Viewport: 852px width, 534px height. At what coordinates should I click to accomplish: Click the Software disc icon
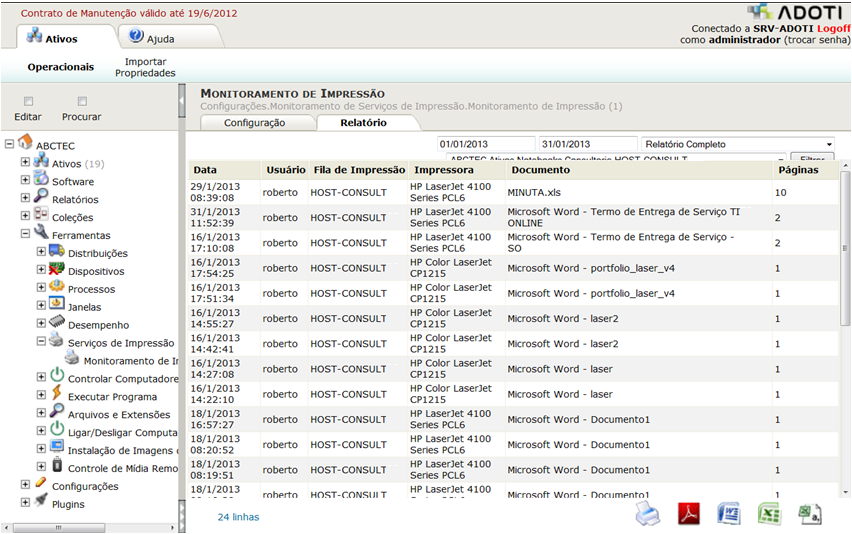tap(41, 179)
